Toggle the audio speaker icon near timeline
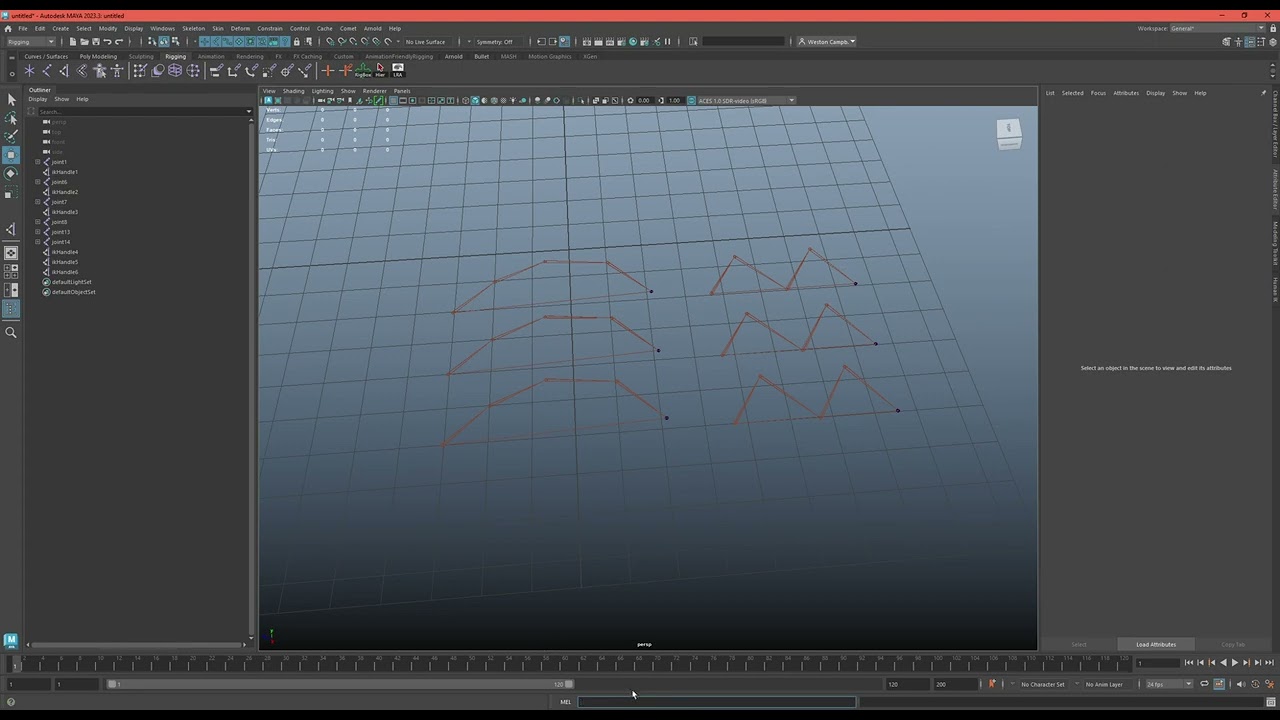This screenshot has height=720, width=1280. (1241, 684)
